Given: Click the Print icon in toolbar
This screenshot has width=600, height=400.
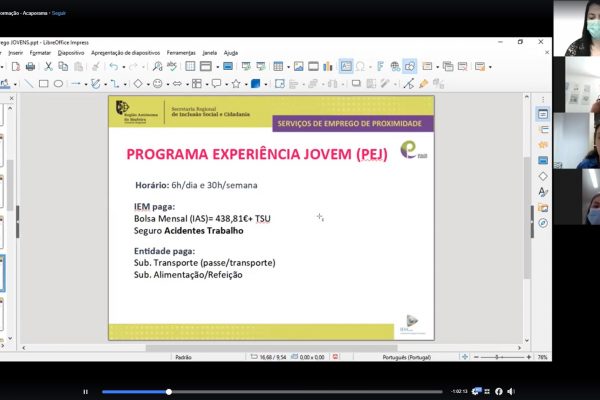Looking at the screenshot, I should [x=31, y=67].
